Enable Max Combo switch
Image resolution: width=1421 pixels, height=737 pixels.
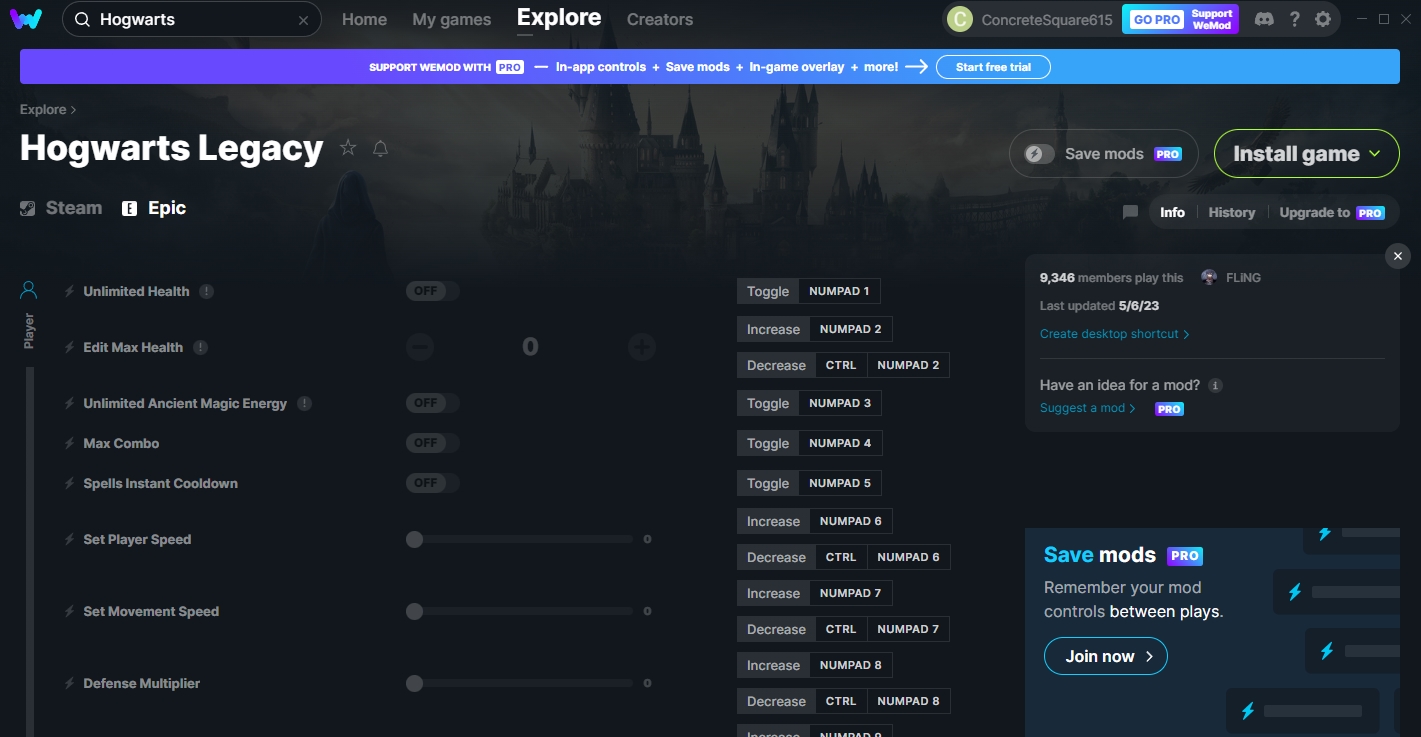point(432,443)
